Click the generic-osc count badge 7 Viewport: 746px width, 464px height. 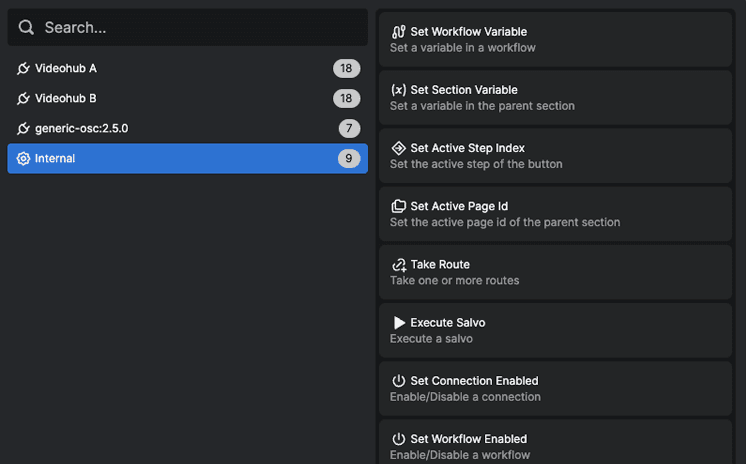tap(349, 128)
